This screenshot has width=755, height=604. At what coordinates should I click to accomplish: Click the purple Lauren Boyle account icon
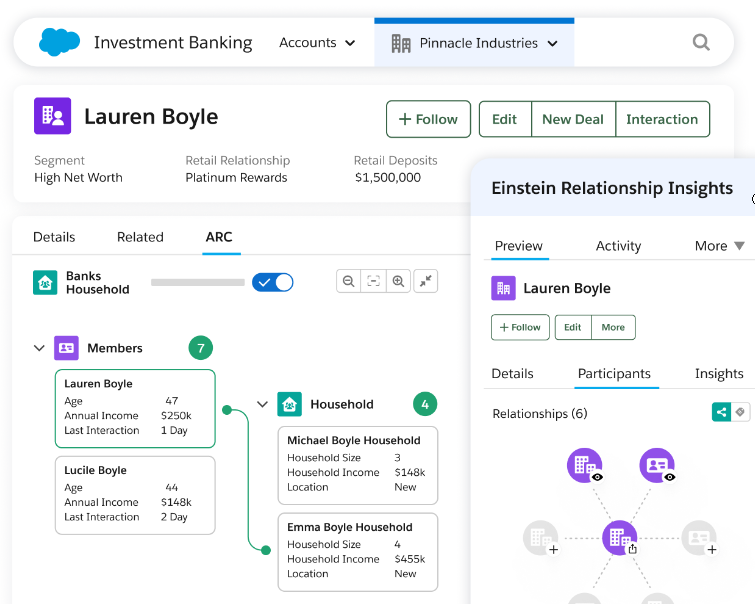tap(52, 116)
